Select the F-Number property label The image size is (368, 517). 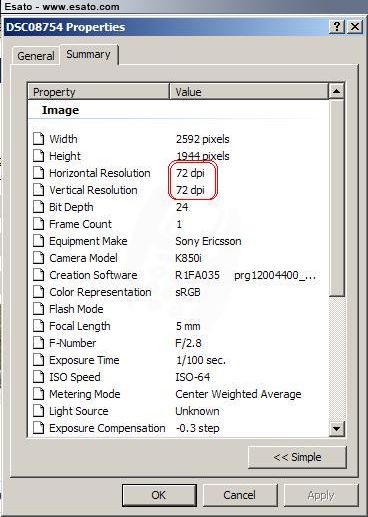coord(72,343)
